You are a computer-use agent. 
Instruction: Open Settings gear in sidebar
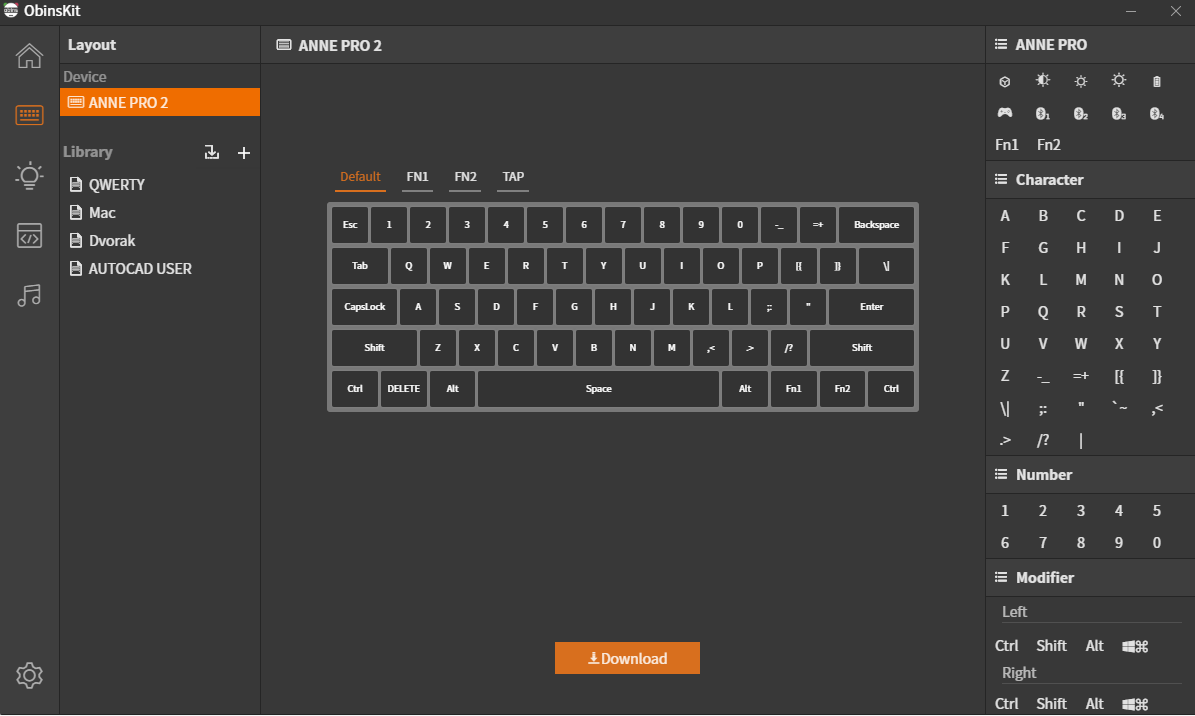tap(29, 675)
